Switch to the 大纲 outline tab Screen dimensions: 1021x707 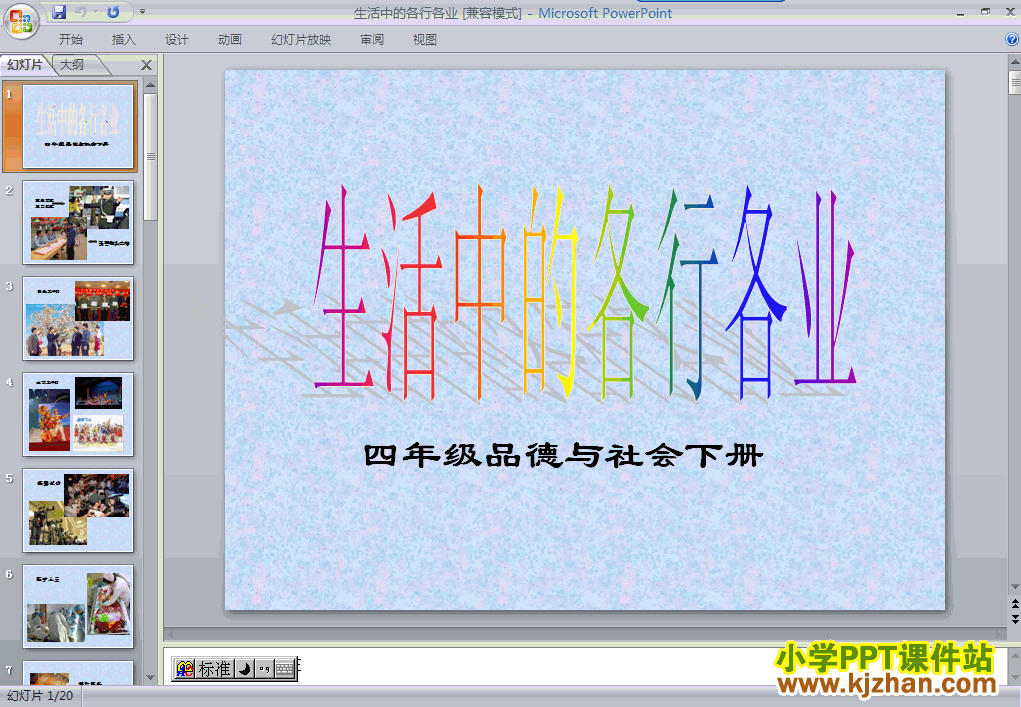(x=73, y=64)
